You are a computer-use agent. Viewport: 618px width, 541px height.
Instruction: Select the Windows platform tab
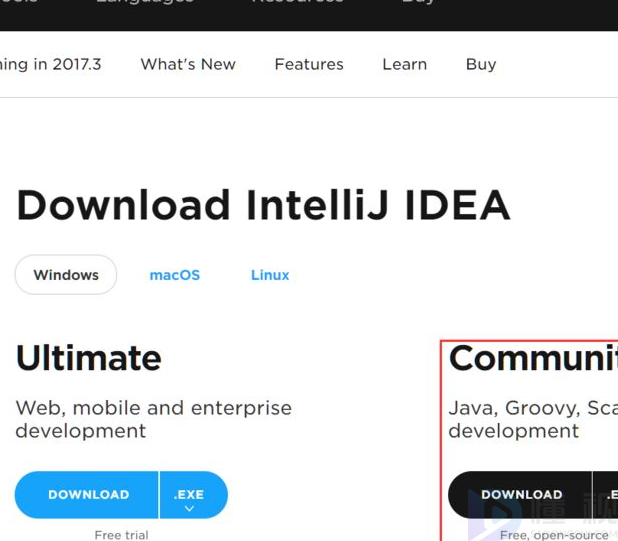pos(66,275)
